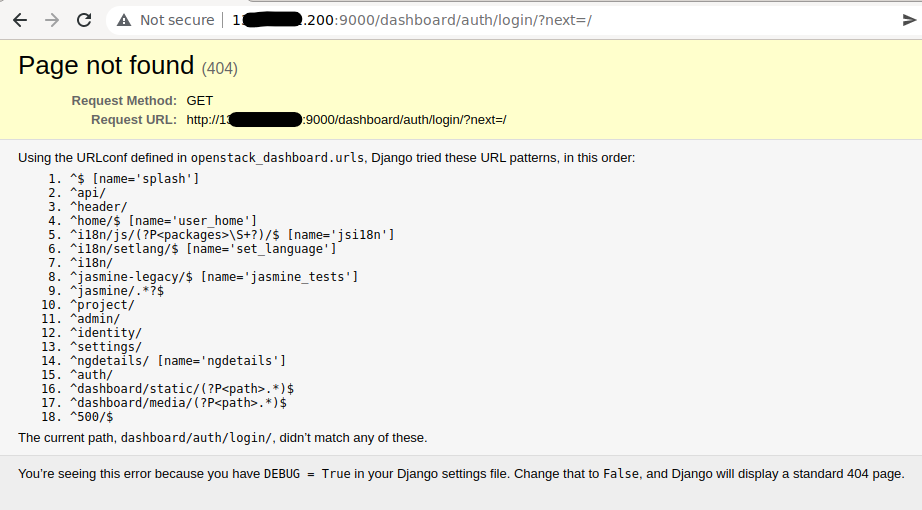Click DEBUG = True in the footer note

[x=308, y=474]
